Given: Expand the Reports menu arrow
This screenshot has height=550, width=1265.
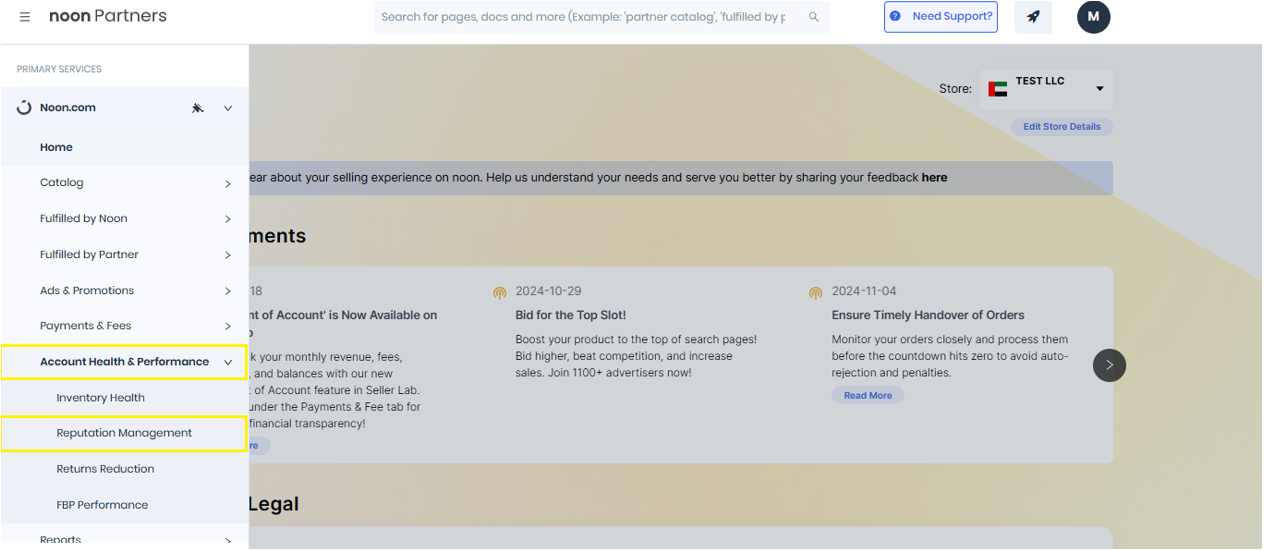Looking at the screenshot, I should point(228,541).
